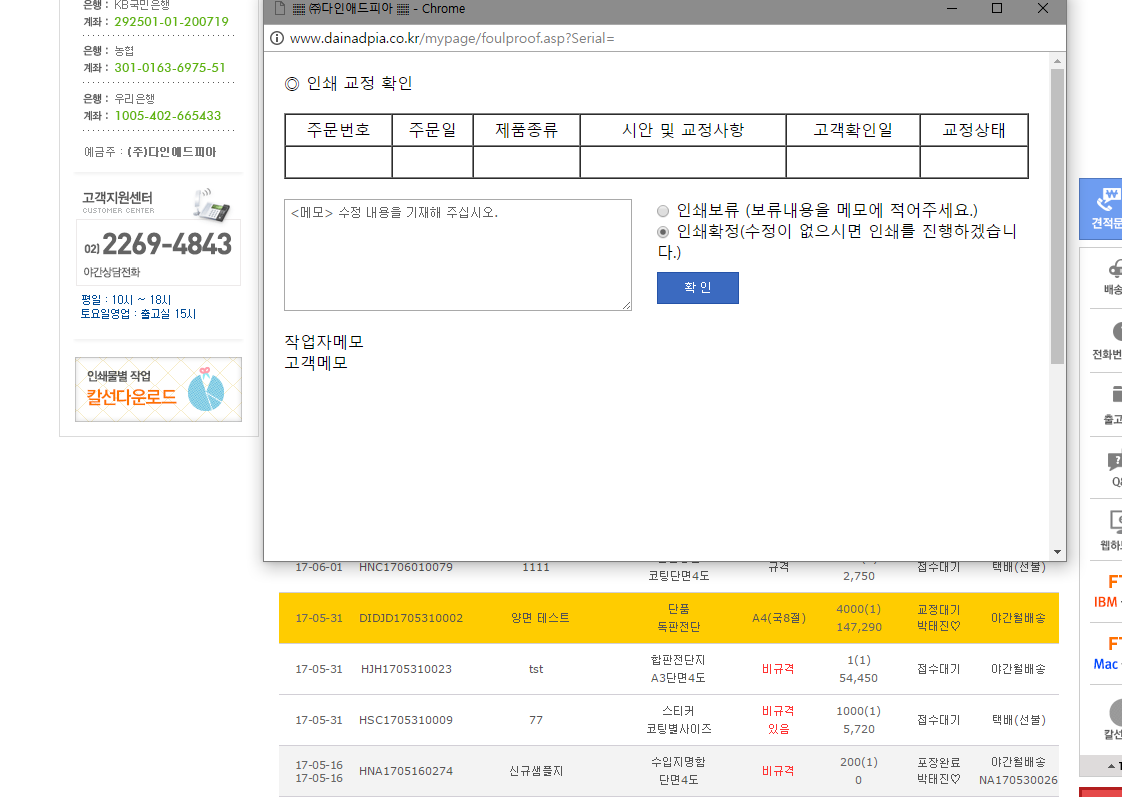Click the 전화번호 phone icon in right sidebar
This screenshot has height=797, width=1122.
coord(1111,340)
